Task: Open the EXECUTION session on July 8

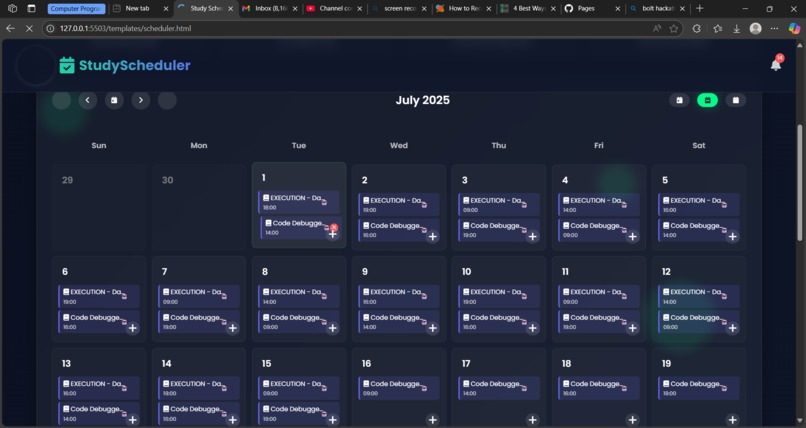Action: [x=299, y=296]
